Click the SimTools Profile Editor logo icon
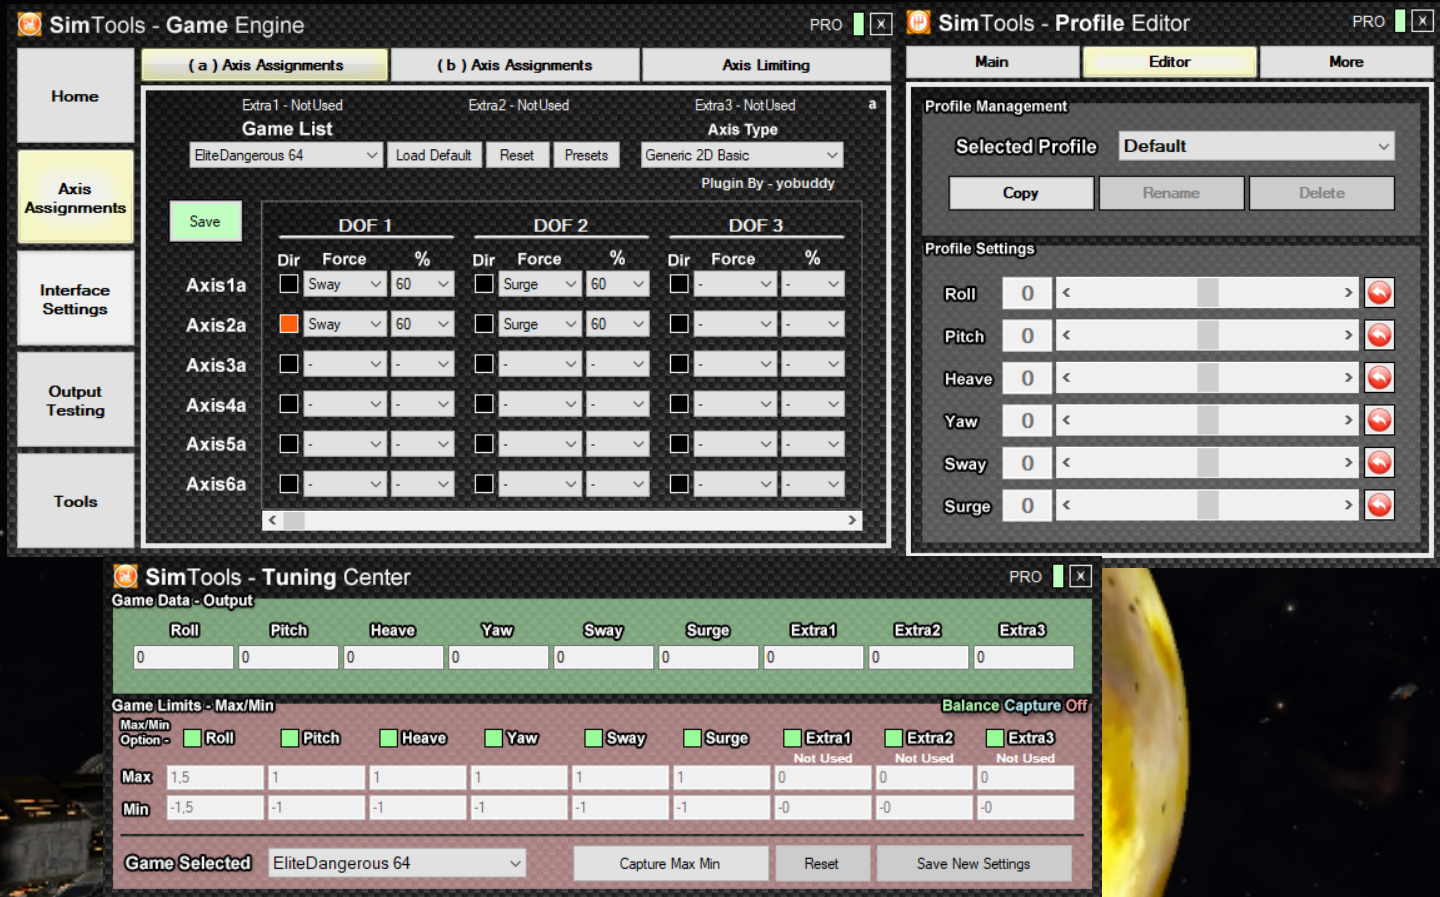1440x897 pixels. coord(919,22)
